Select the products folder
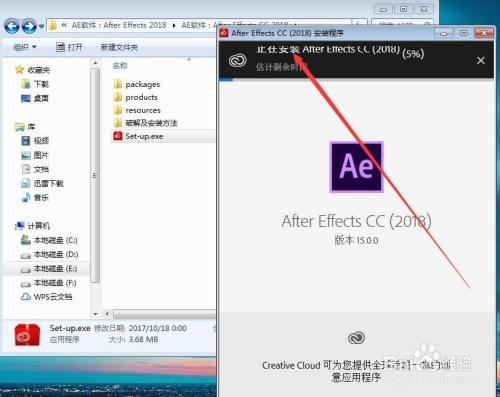Viewport: 500px width, 397px height. (136, 97)
